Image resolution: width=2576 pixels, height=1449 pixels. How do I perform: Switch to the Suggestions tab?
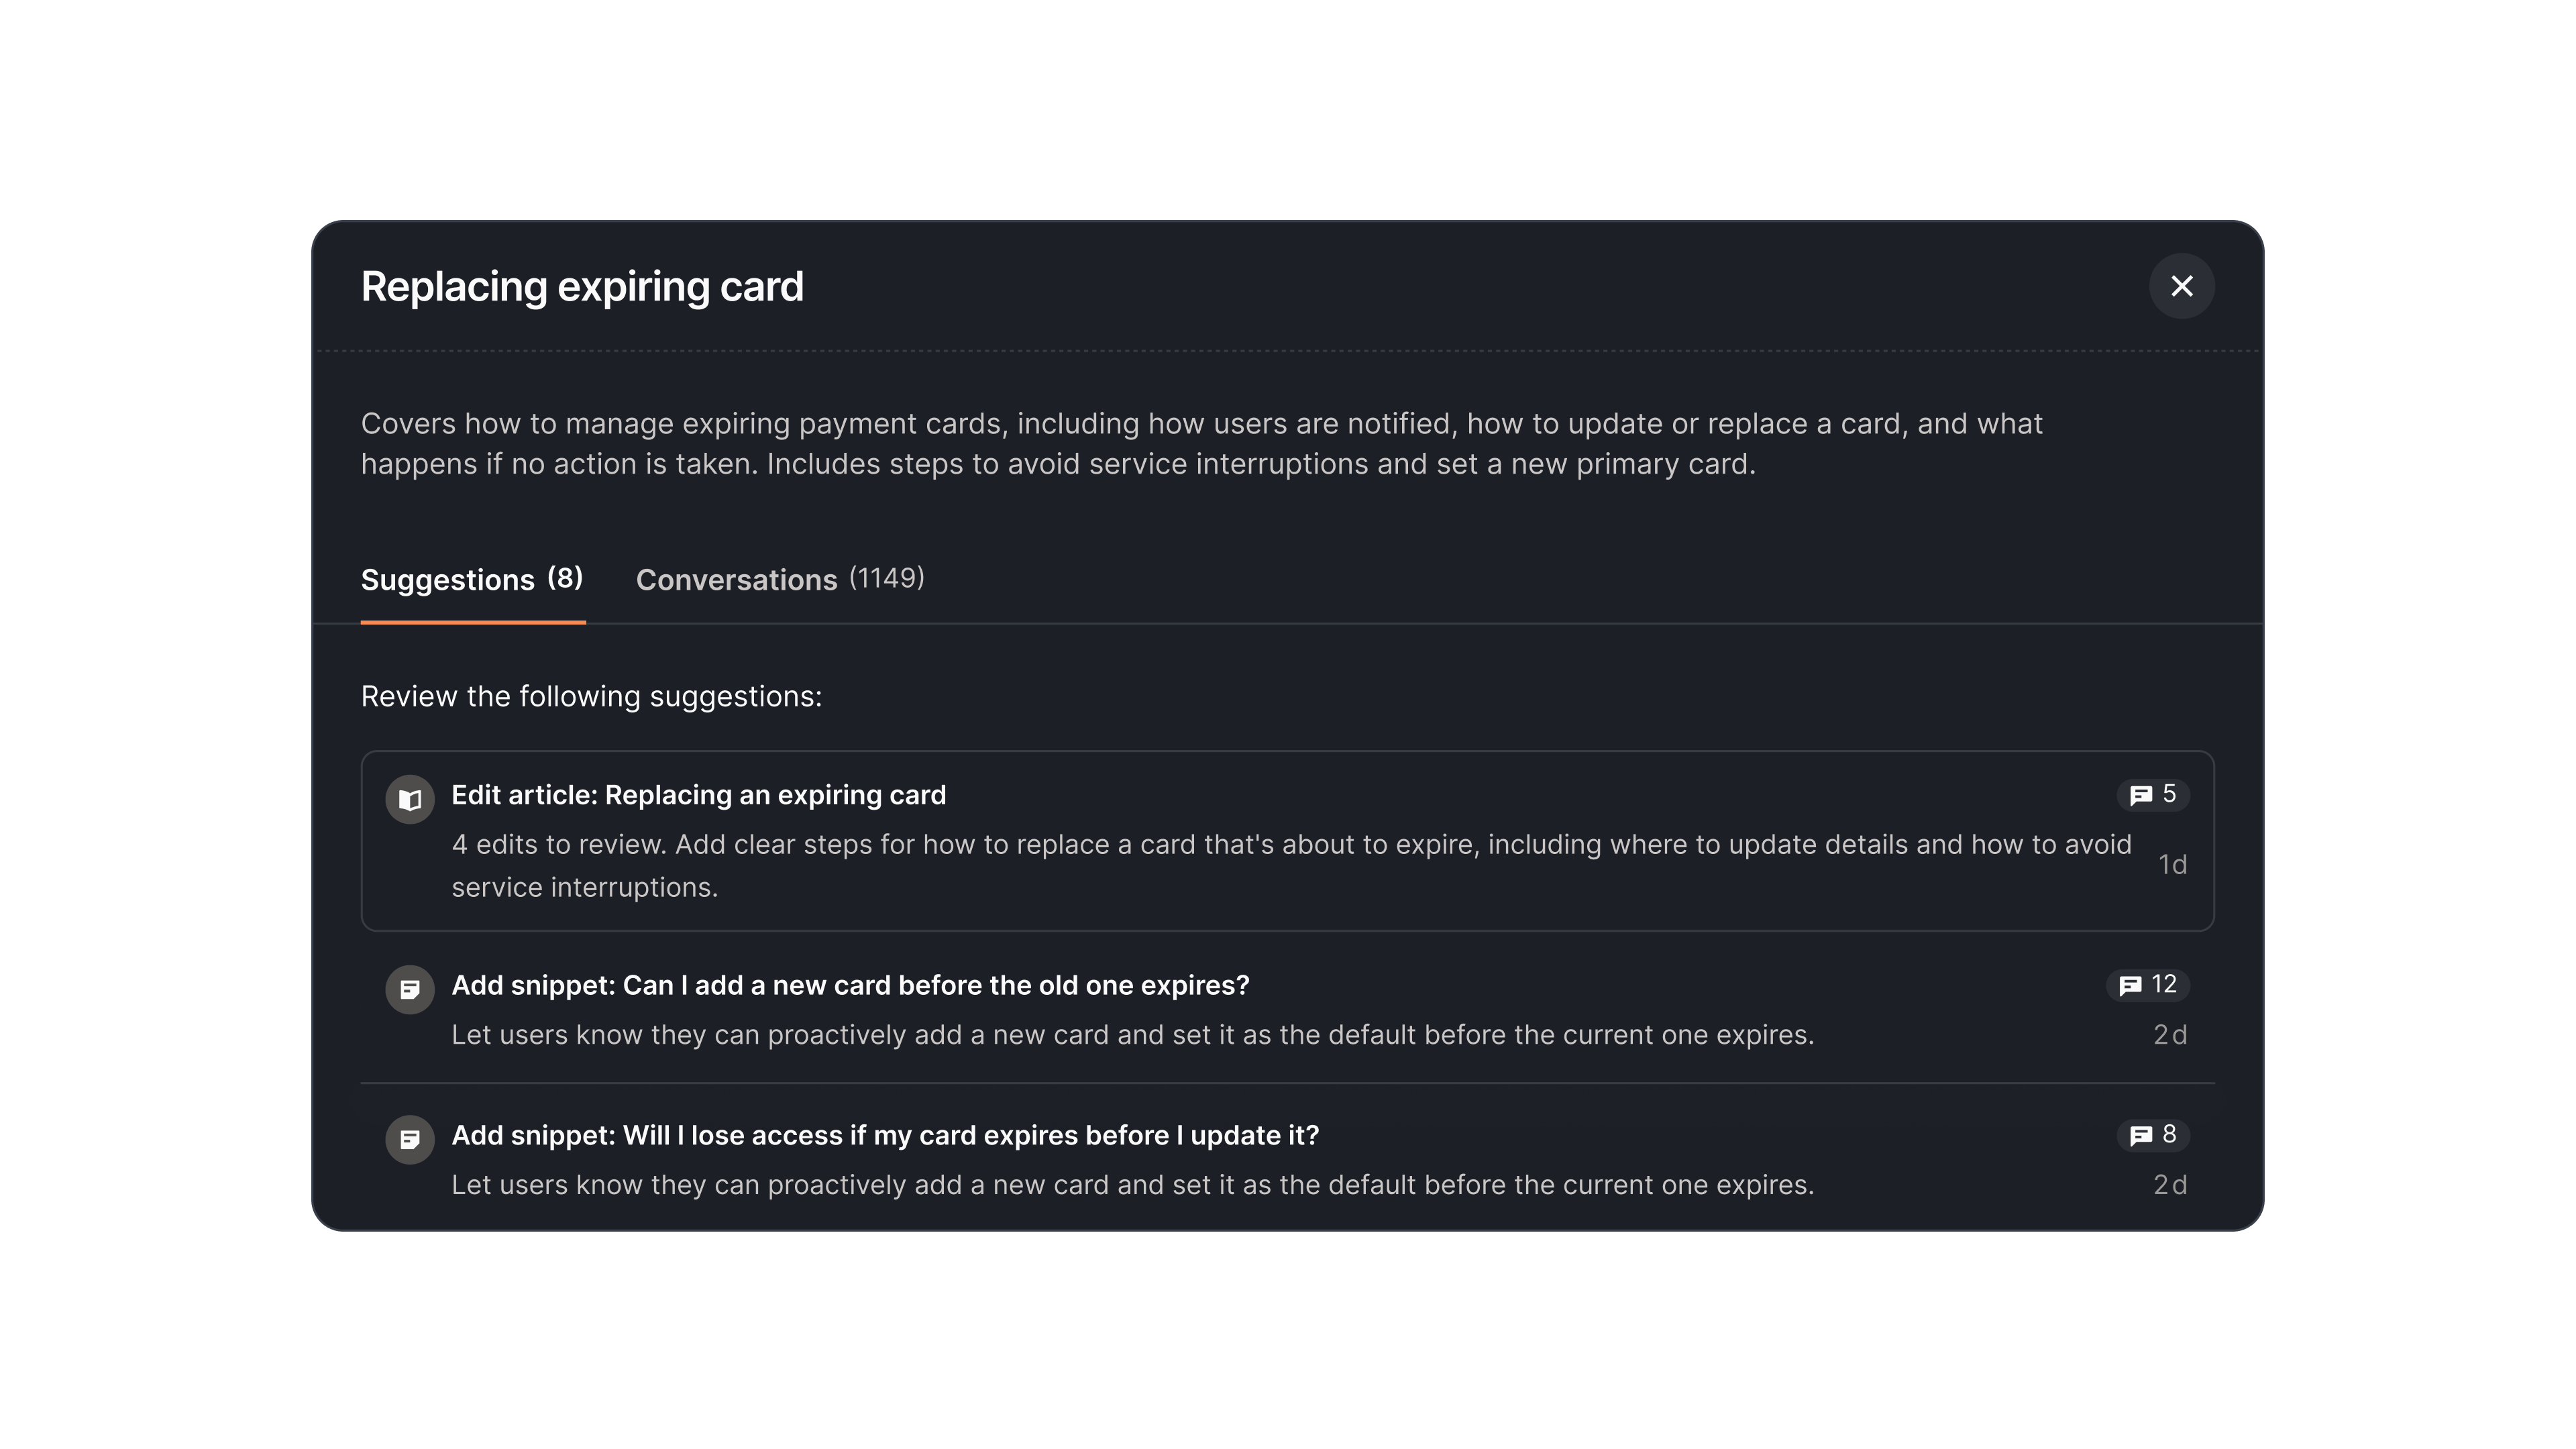[x=448, y=580]
